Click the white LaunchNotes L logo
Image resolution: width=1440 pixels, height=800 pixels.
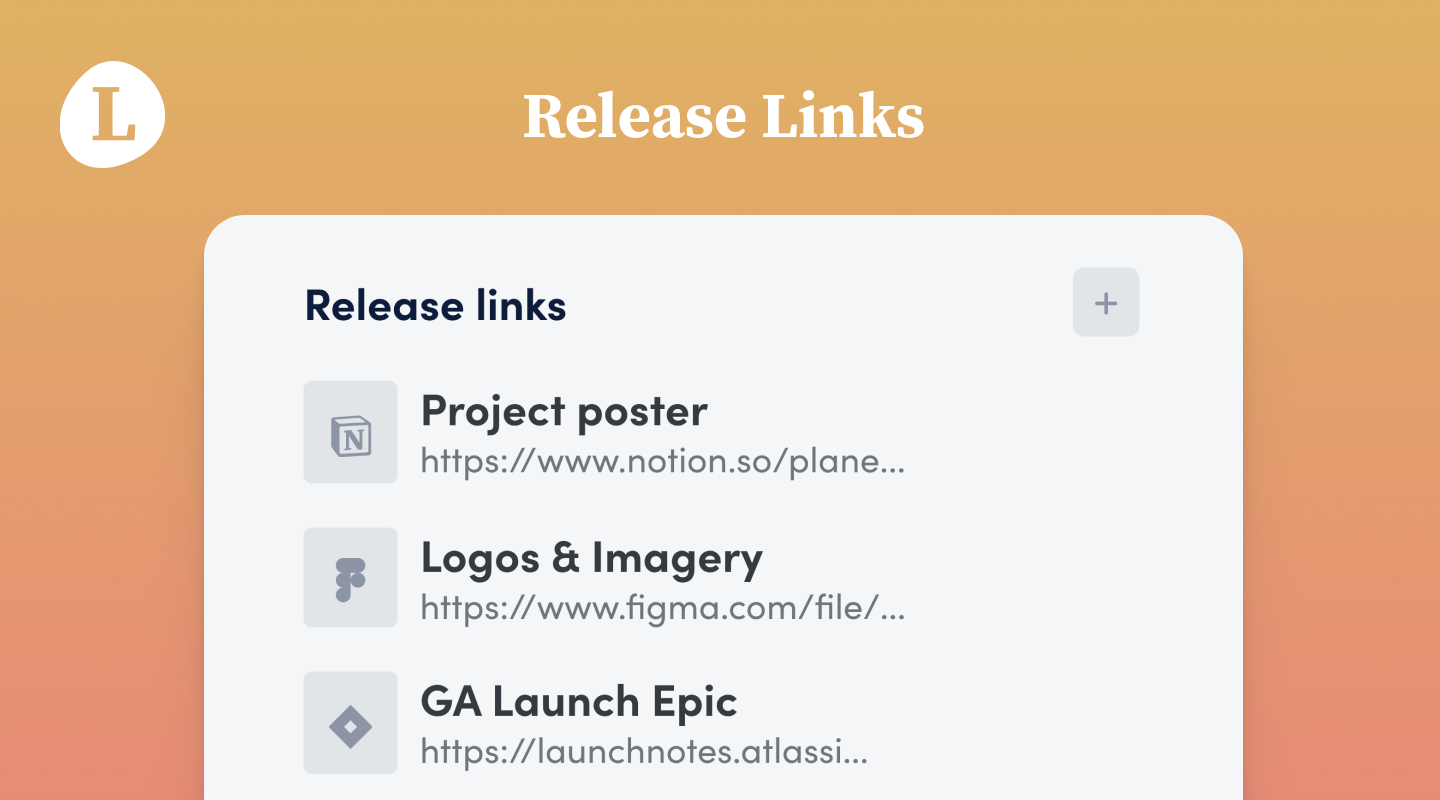(113, 114)
